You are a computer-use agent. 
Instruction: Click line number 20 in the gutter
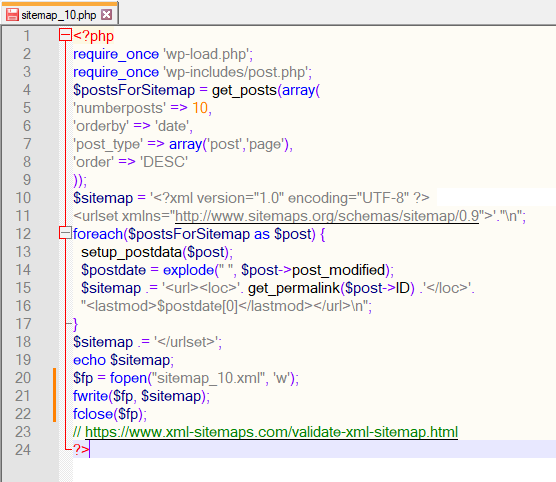pos(23,378)
